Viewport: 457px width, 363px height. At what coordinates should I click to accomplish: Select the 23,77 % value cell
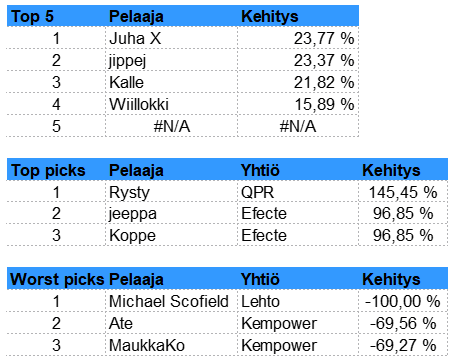tap(298, 38)
